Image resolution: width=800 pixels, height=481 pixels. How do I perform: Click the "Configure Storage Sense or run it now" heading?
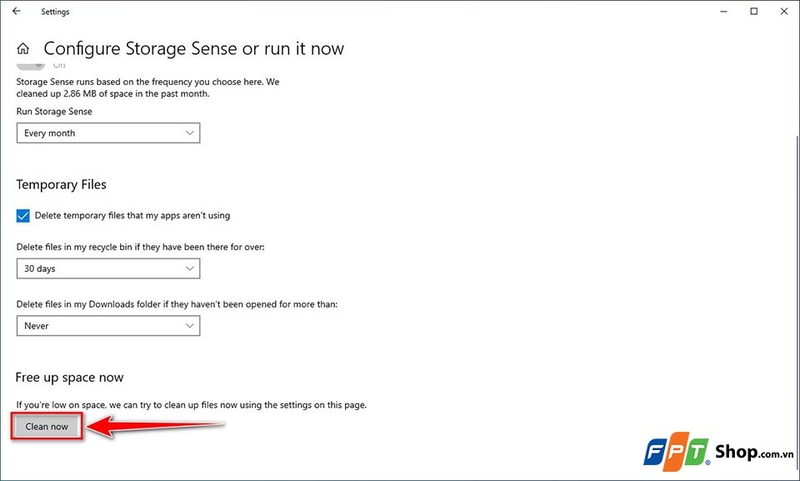[194, 48]
